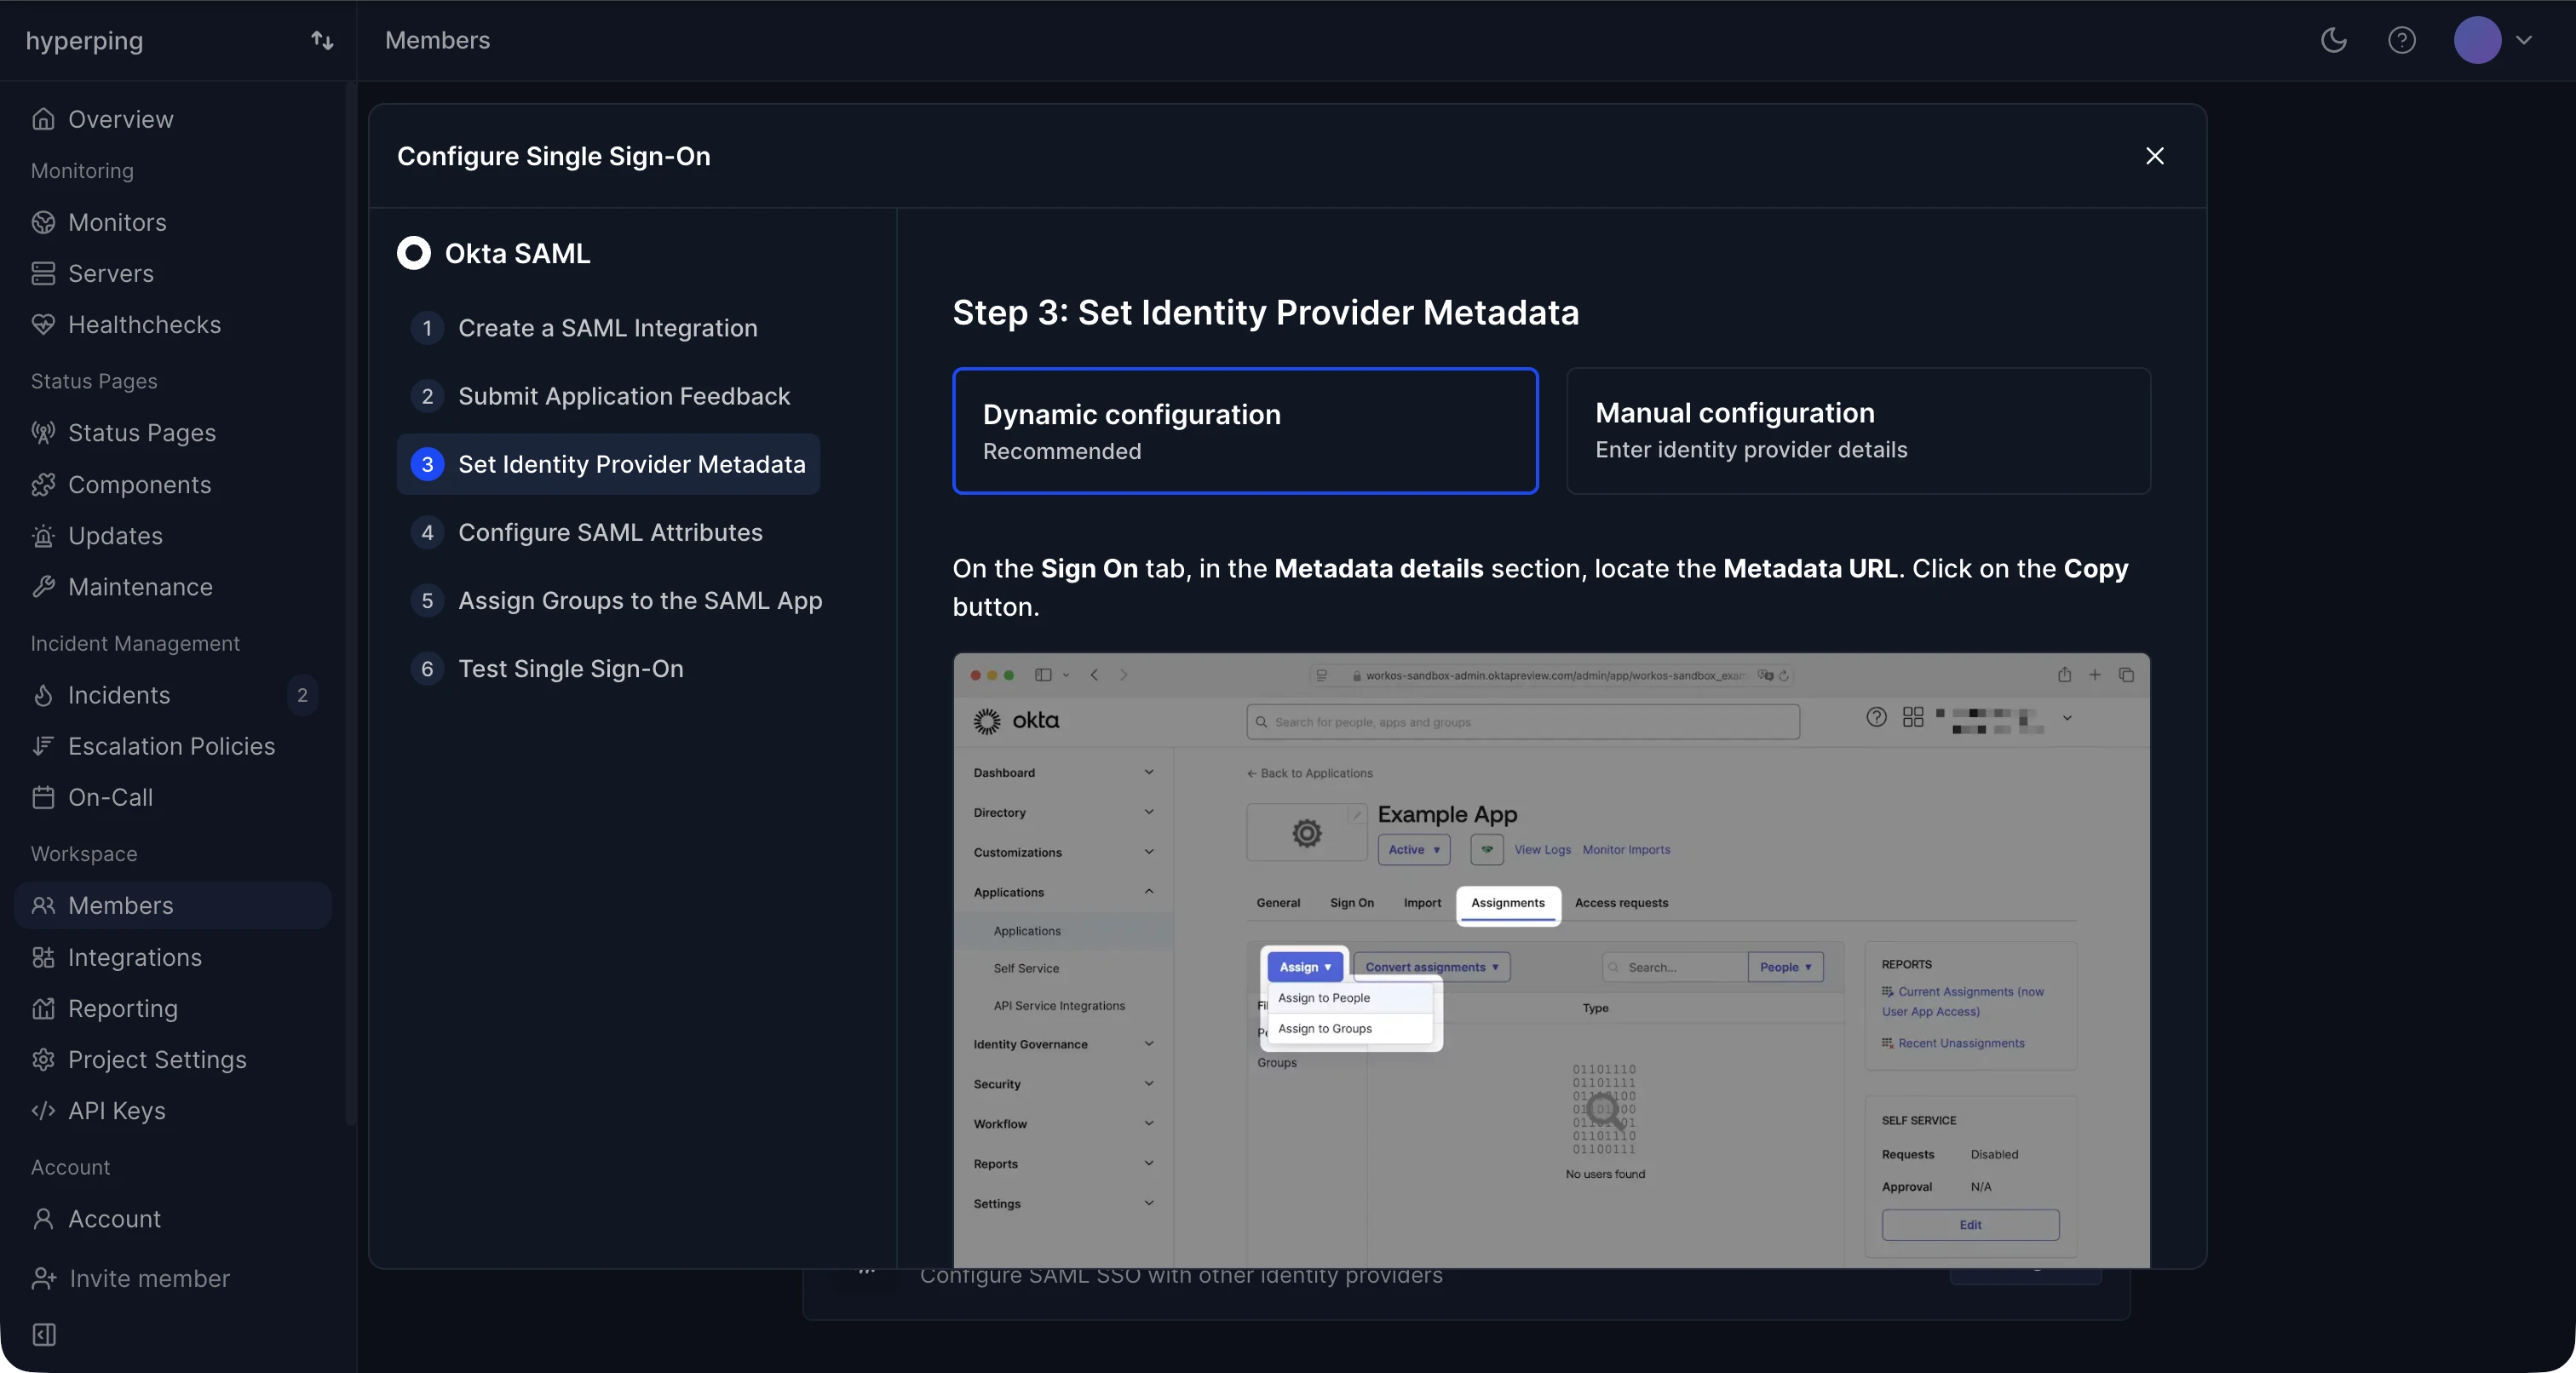2576x1373 pixels.
Task: Click the Monitoring section label
Action: [82, 170]
